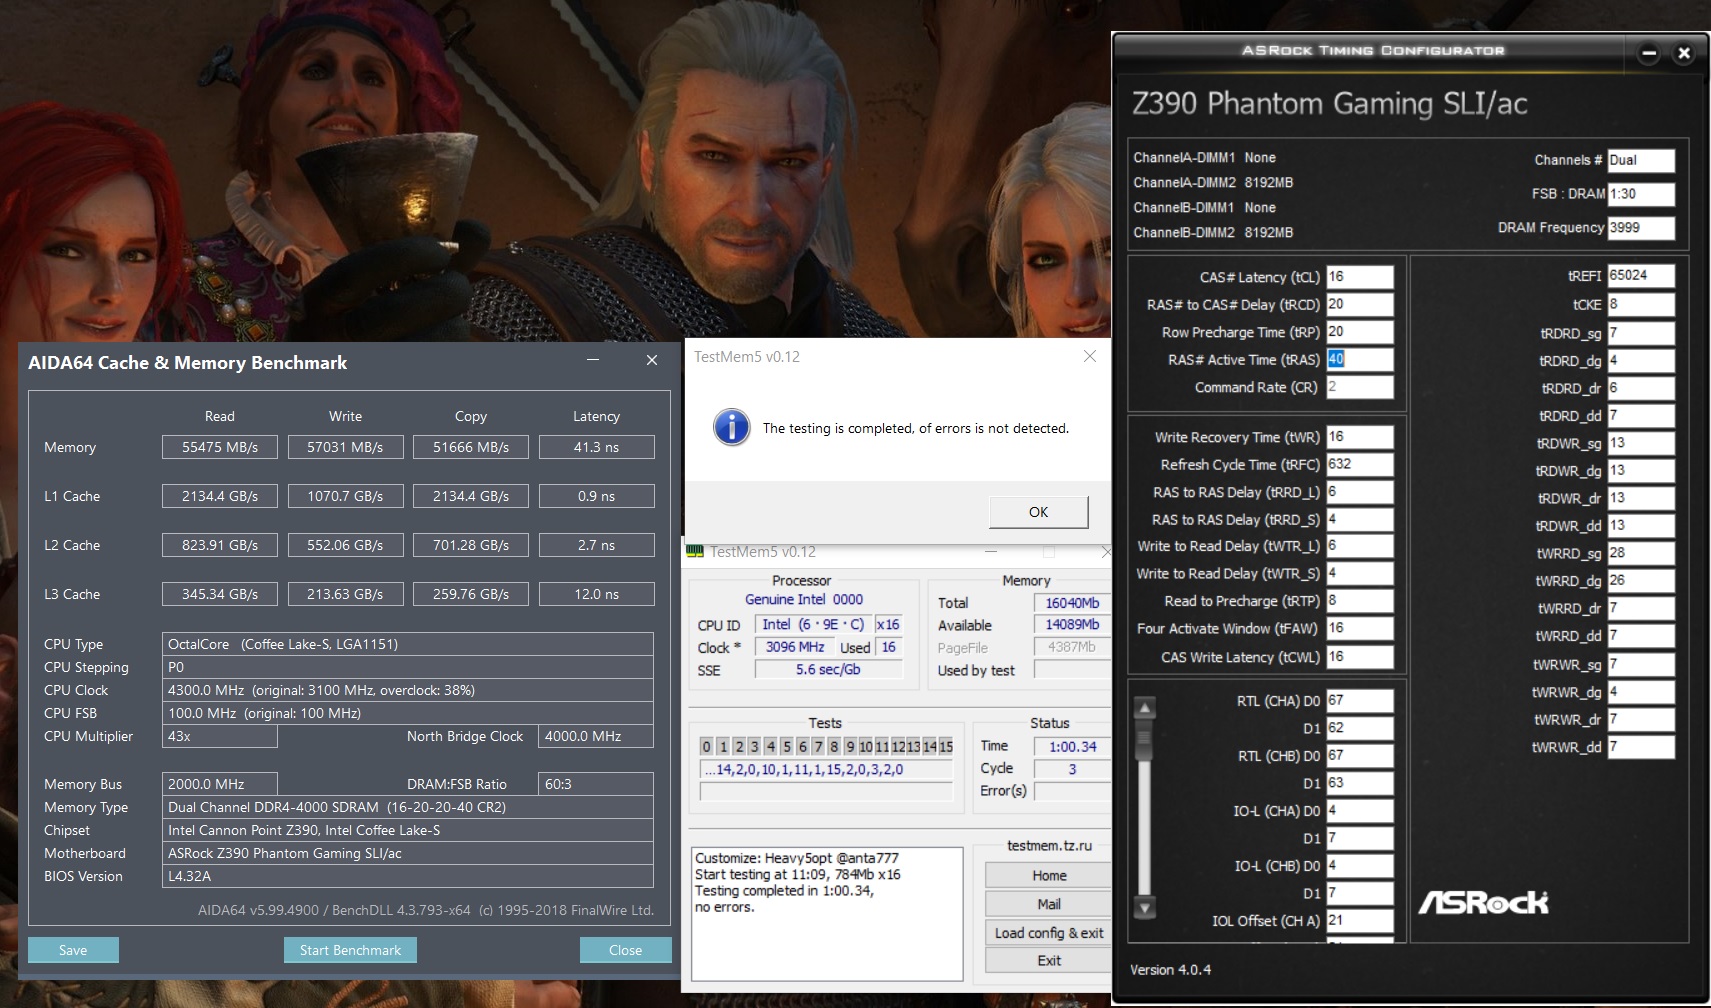Screen dimensions: 1711x1008
Task: Click the Memory Write value 57031 MB/s
Action: click(345, 447)
